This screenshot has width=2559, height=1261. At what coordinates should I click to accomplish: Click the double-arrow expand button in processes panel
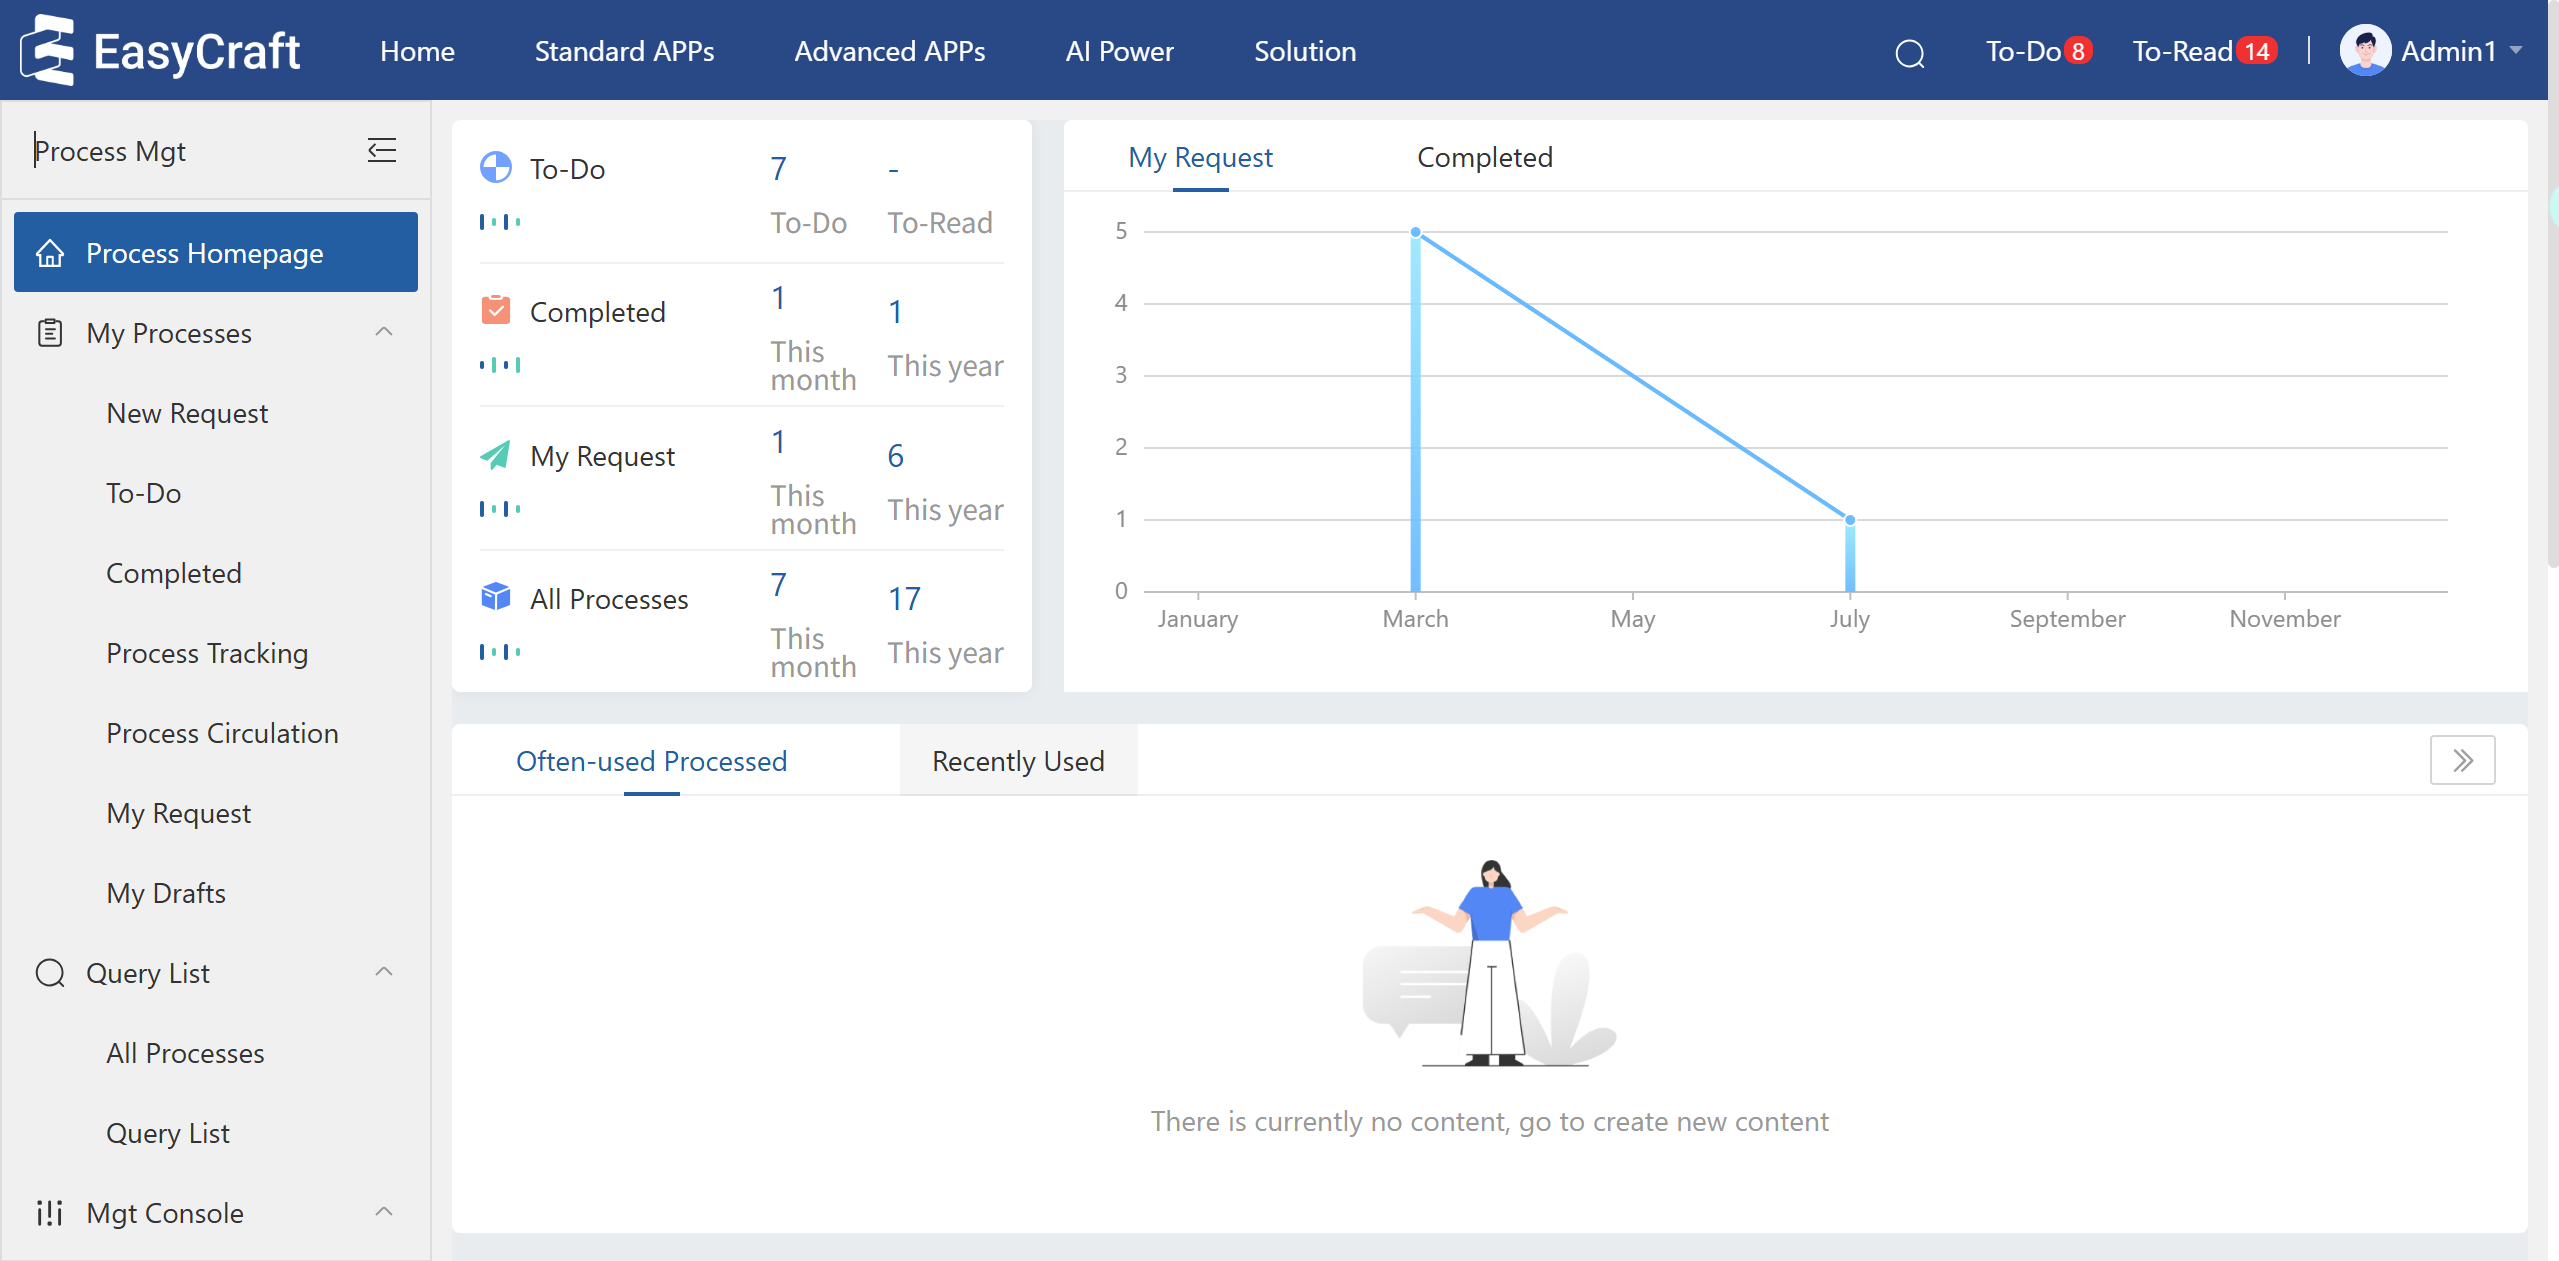click(x=2462, y=761)
